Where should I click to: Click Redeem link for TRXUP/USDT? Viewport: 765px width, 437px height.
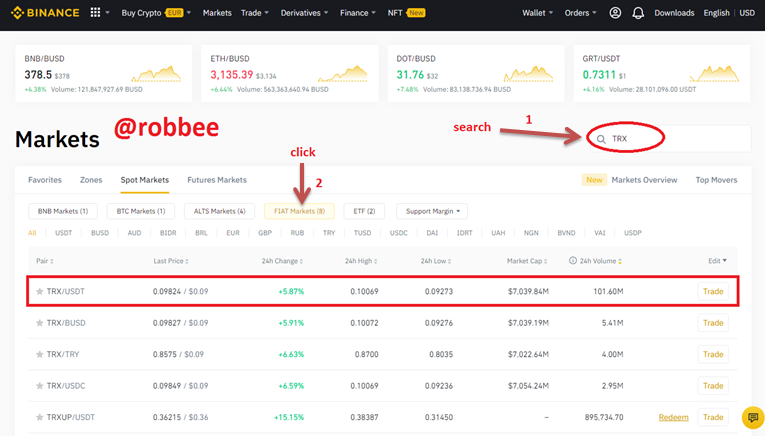673,417
